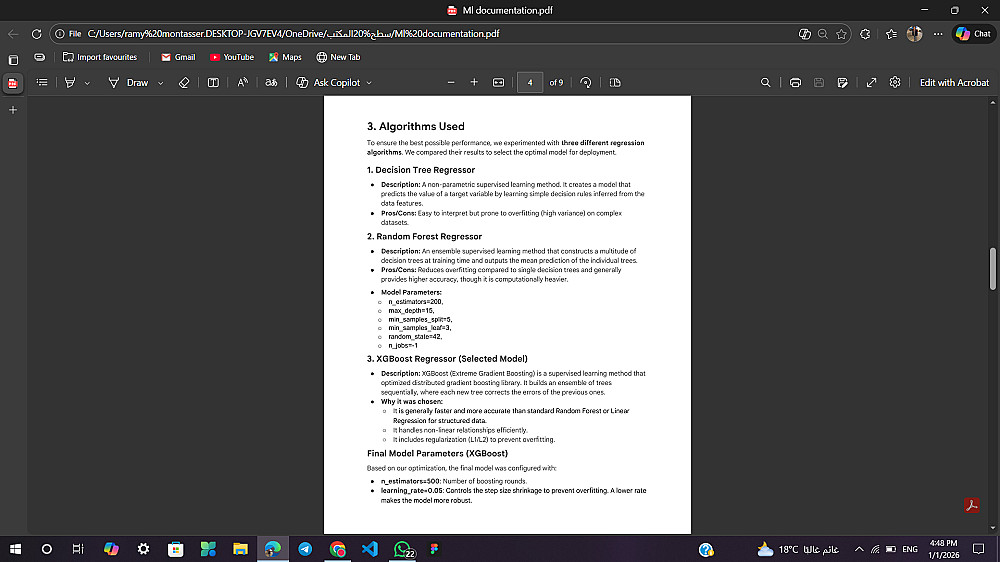This screenshot has width=1000, height=562.
Task: Select the Erase tool
Action: (x=184, y=82)
